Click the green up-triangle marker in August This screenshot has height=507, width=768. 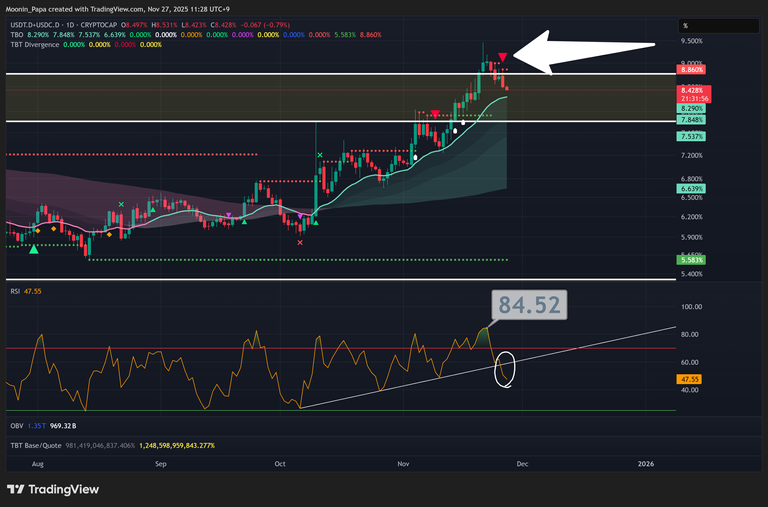tap(35, 248)
